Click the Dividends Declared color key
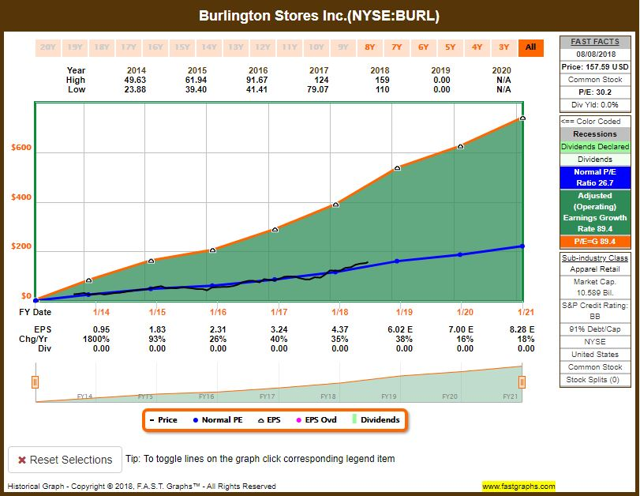Image resolution: width=640 pixels, height=496 pixels. pos(595,147)
